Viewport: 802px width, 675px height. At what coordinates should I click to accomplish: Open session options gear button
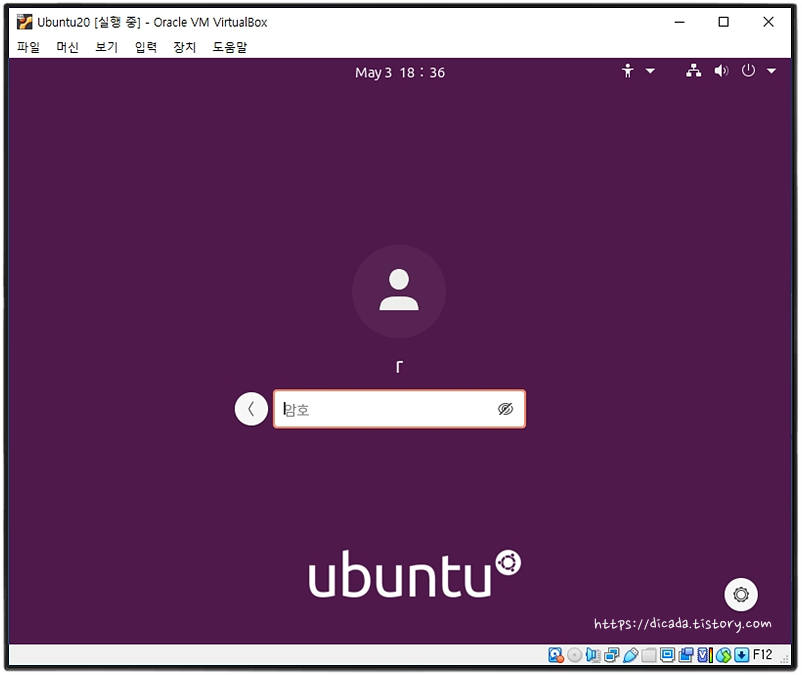(x=741, y=594)
